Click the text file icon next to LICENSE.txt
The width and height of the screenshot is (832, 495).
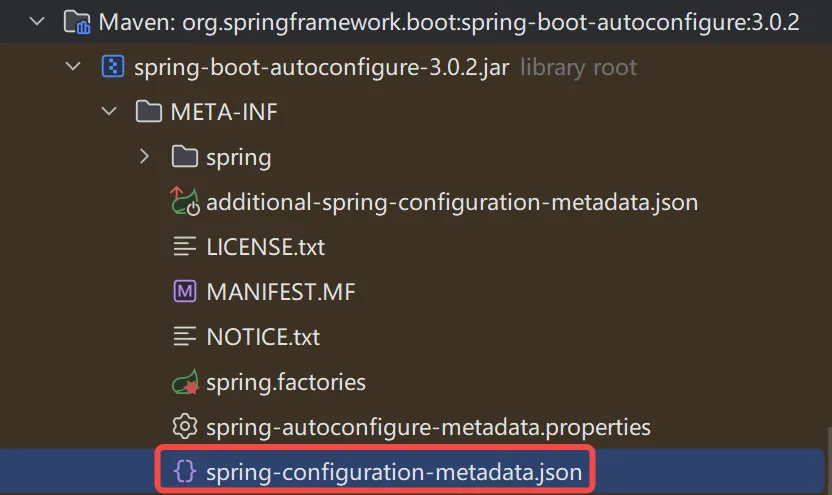185,247
